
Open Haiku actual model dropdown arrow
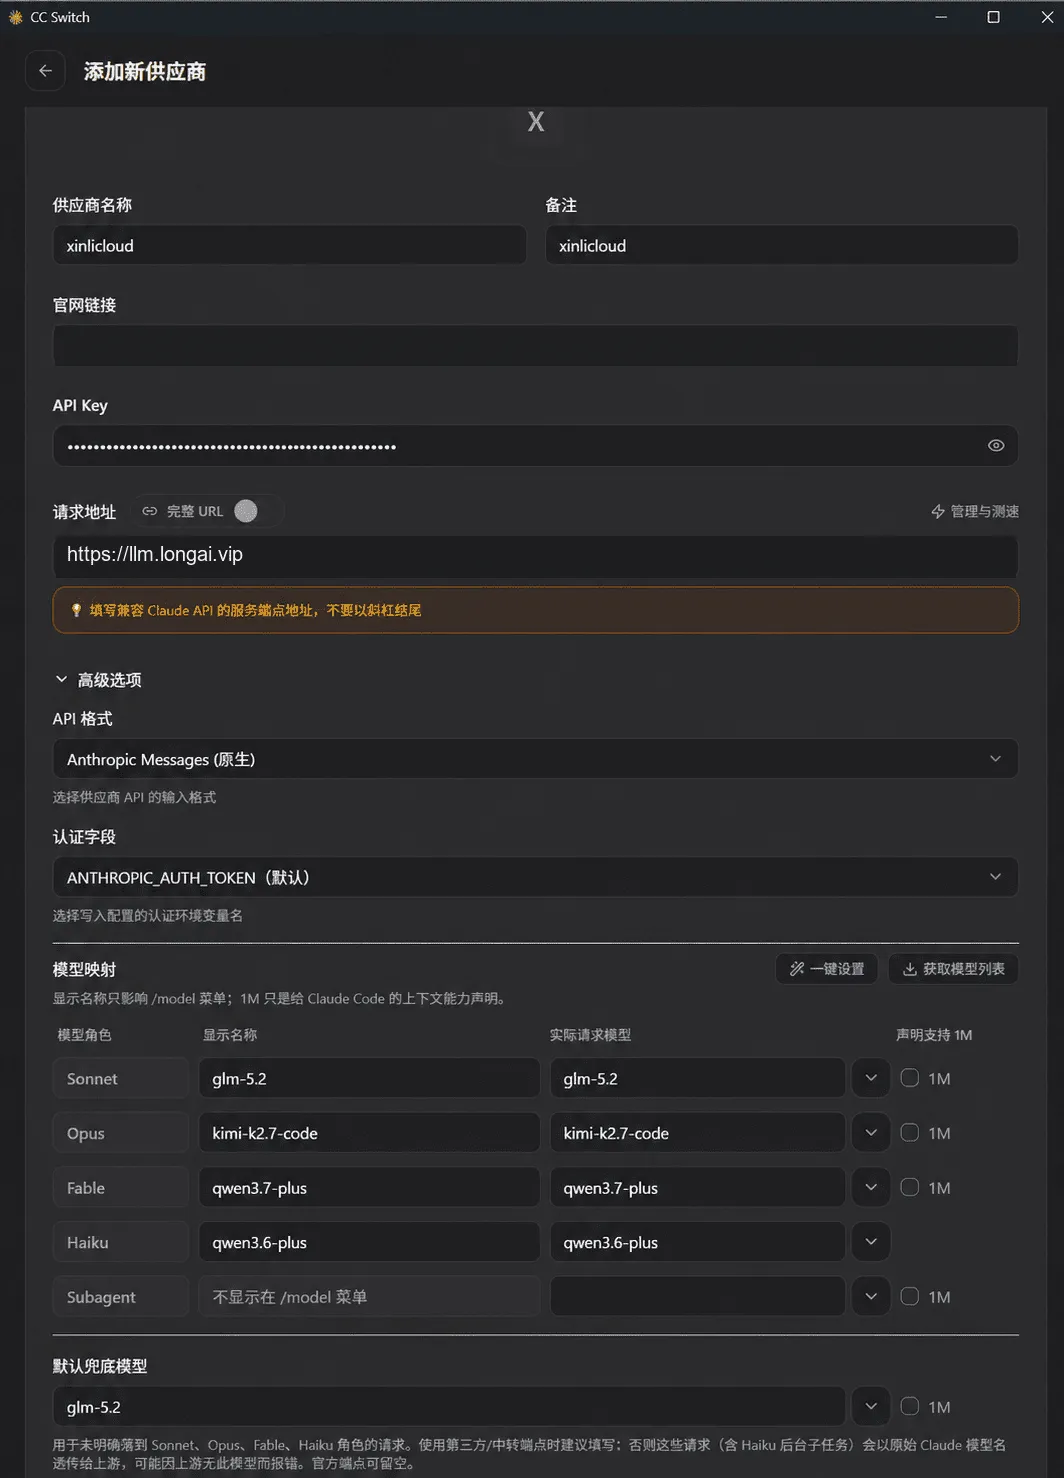(x=871, y=1242)
